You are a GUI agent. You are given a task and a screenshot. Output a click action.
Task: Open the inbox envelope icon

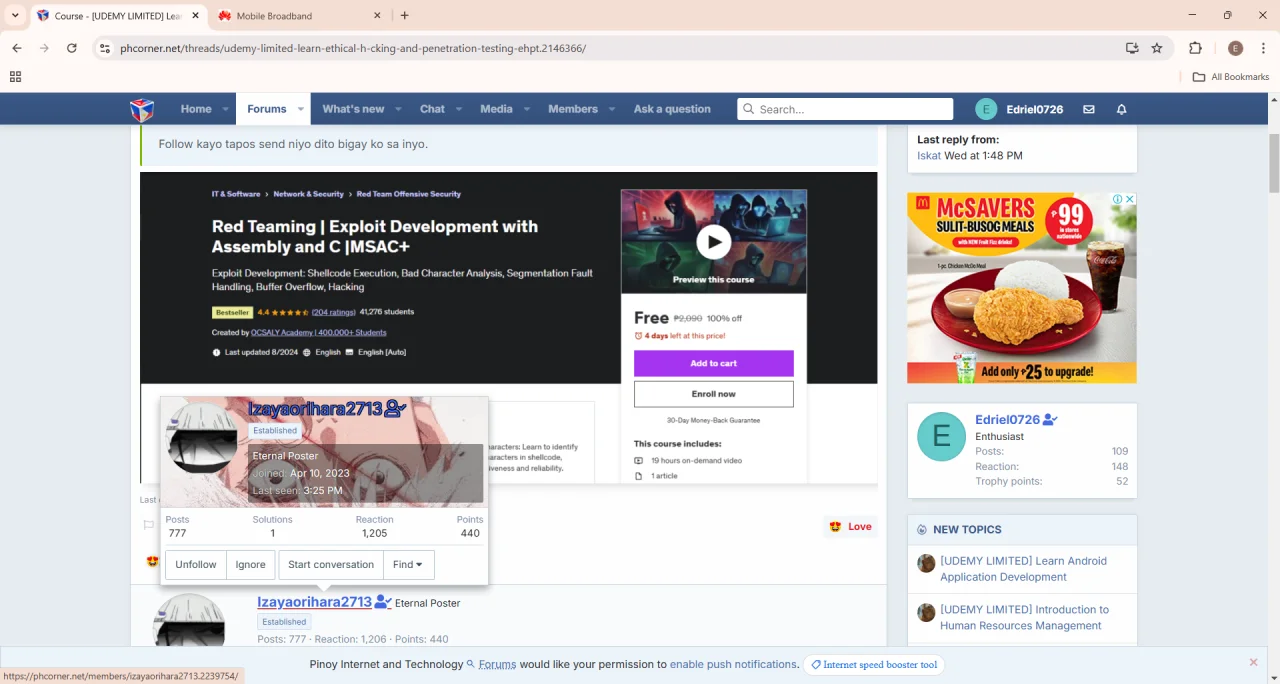(1089, 109)
